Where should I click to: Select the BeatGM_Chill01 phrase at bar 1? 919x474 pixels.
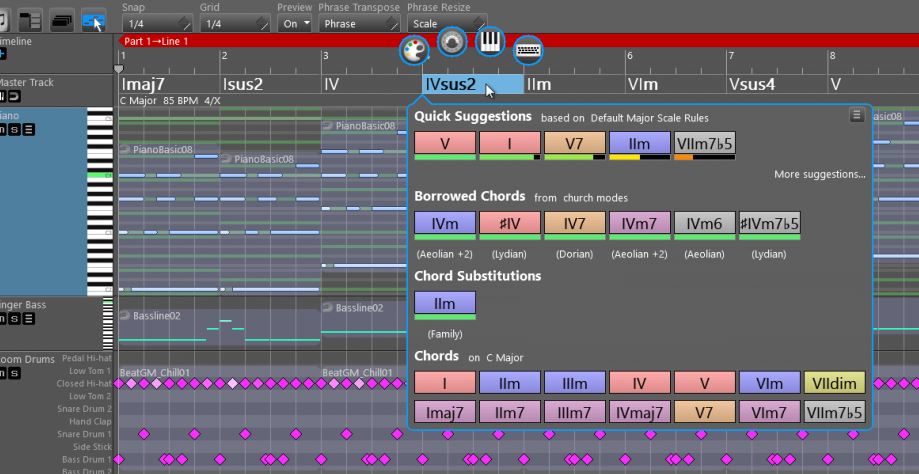[x=157, y=373]
